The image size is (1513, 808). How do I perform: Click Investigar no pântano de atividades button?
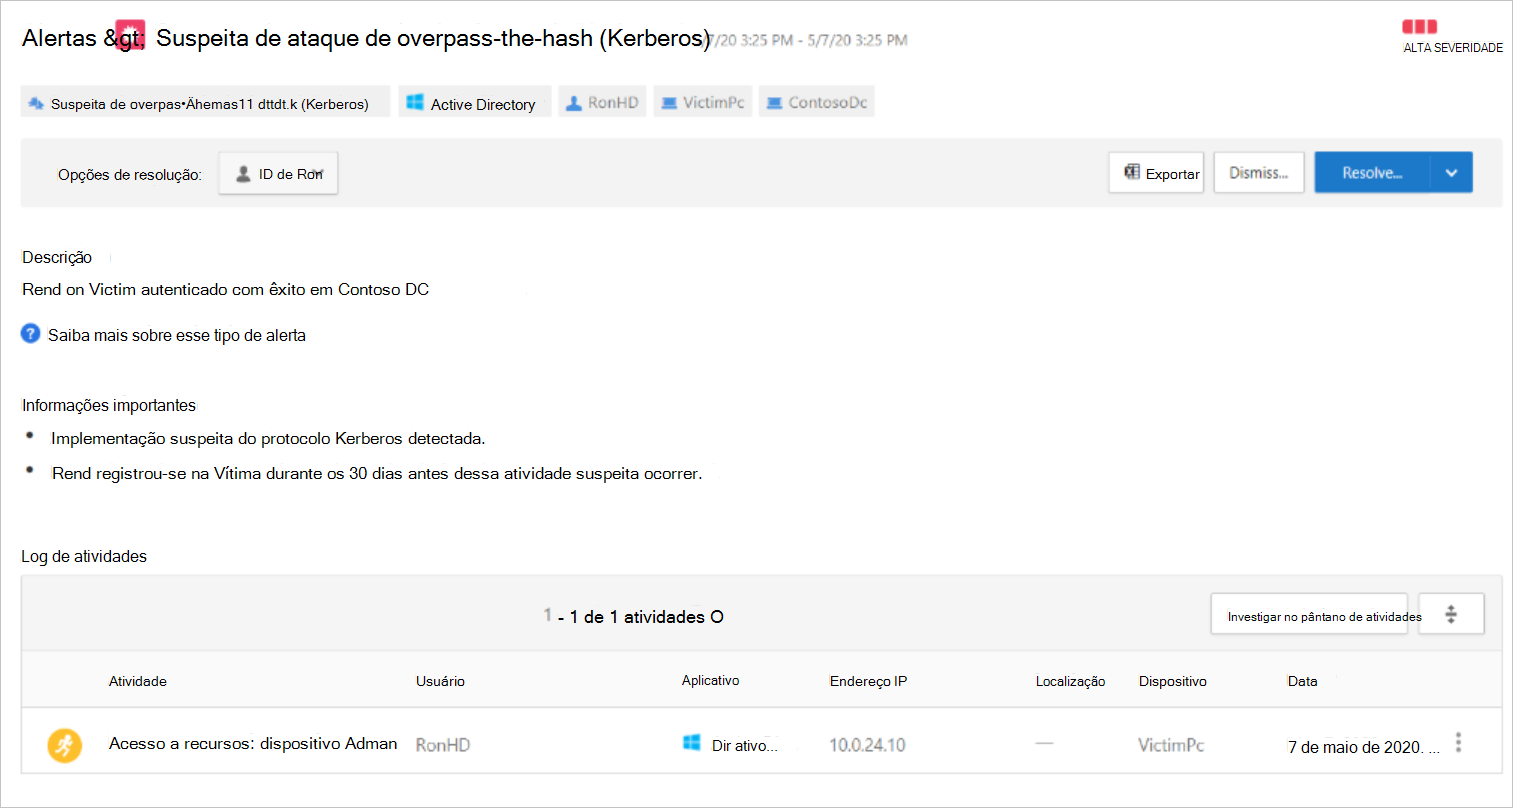point(1309,615)
